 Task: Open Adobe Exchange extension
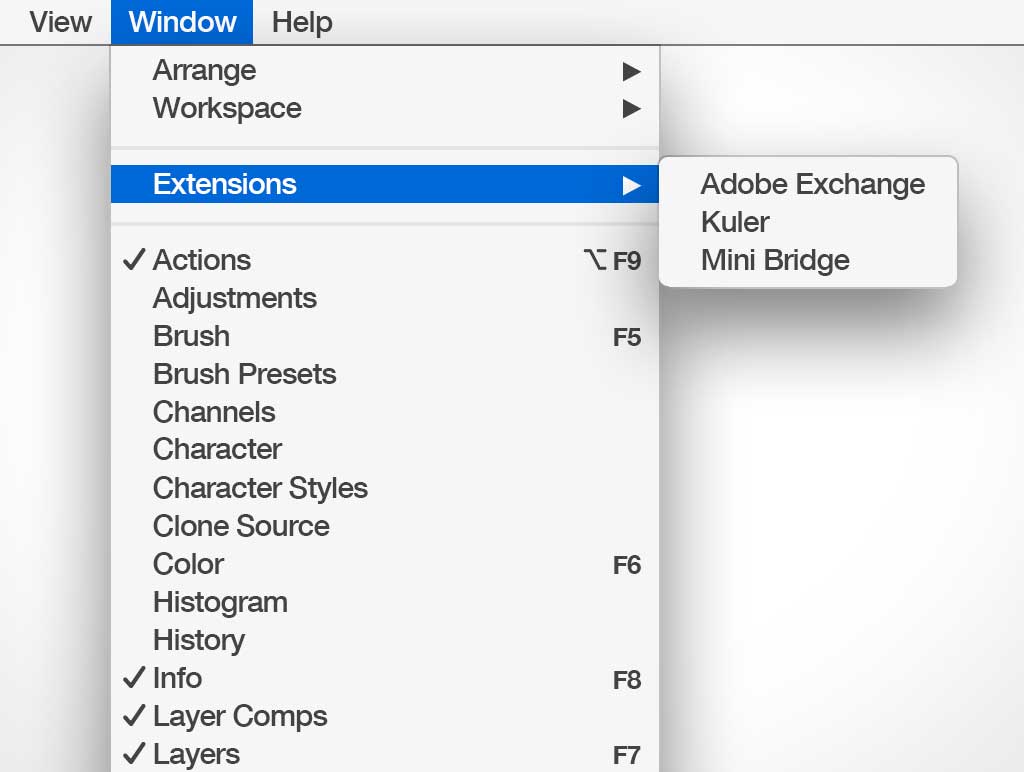pos(812,185)
